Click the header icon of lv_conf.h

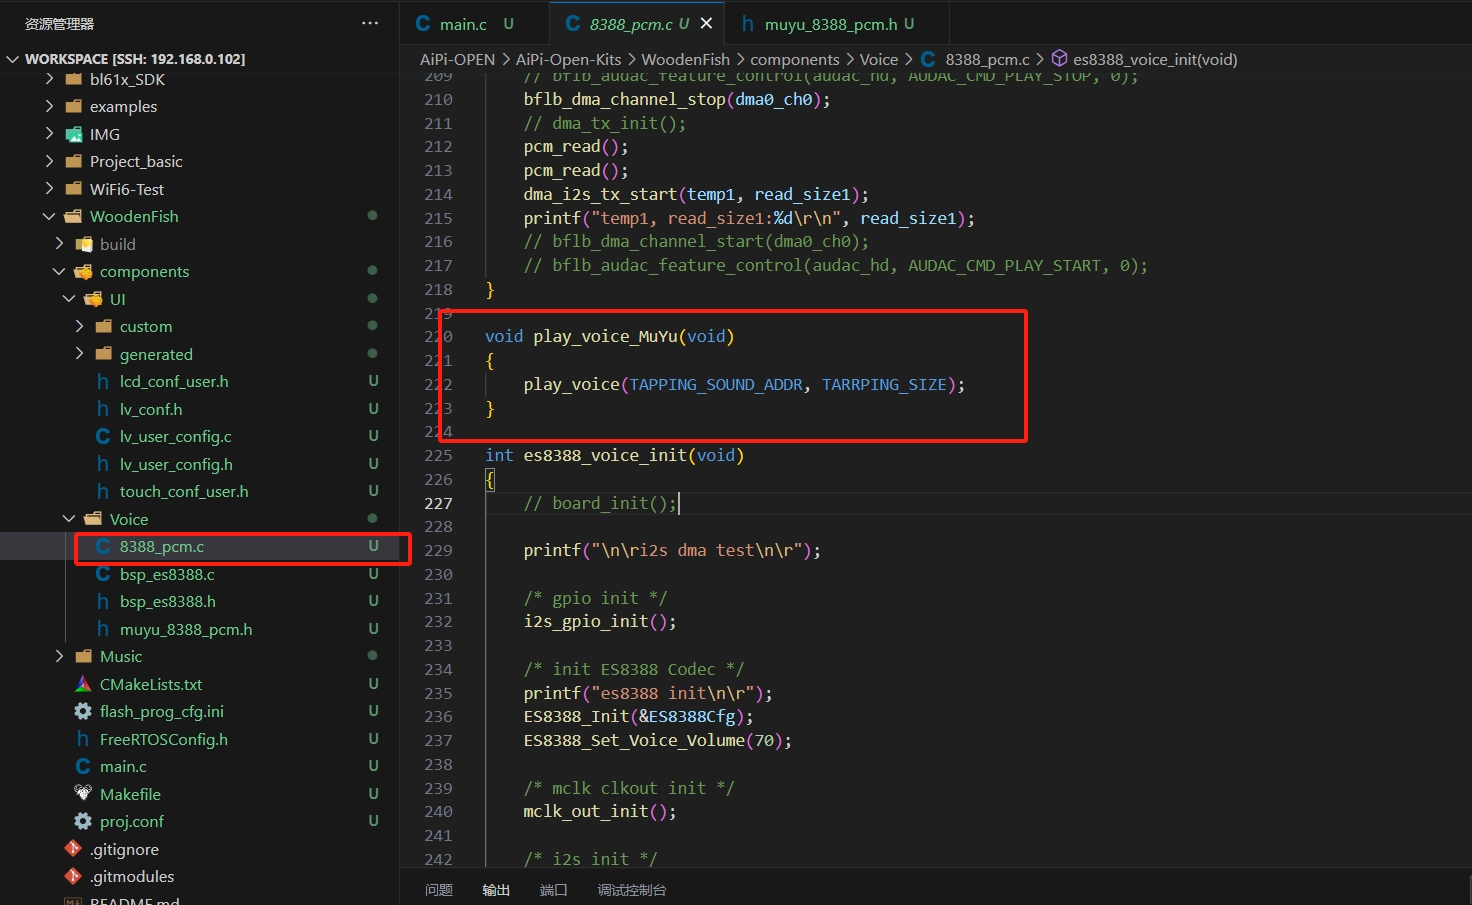coord(103,409)
